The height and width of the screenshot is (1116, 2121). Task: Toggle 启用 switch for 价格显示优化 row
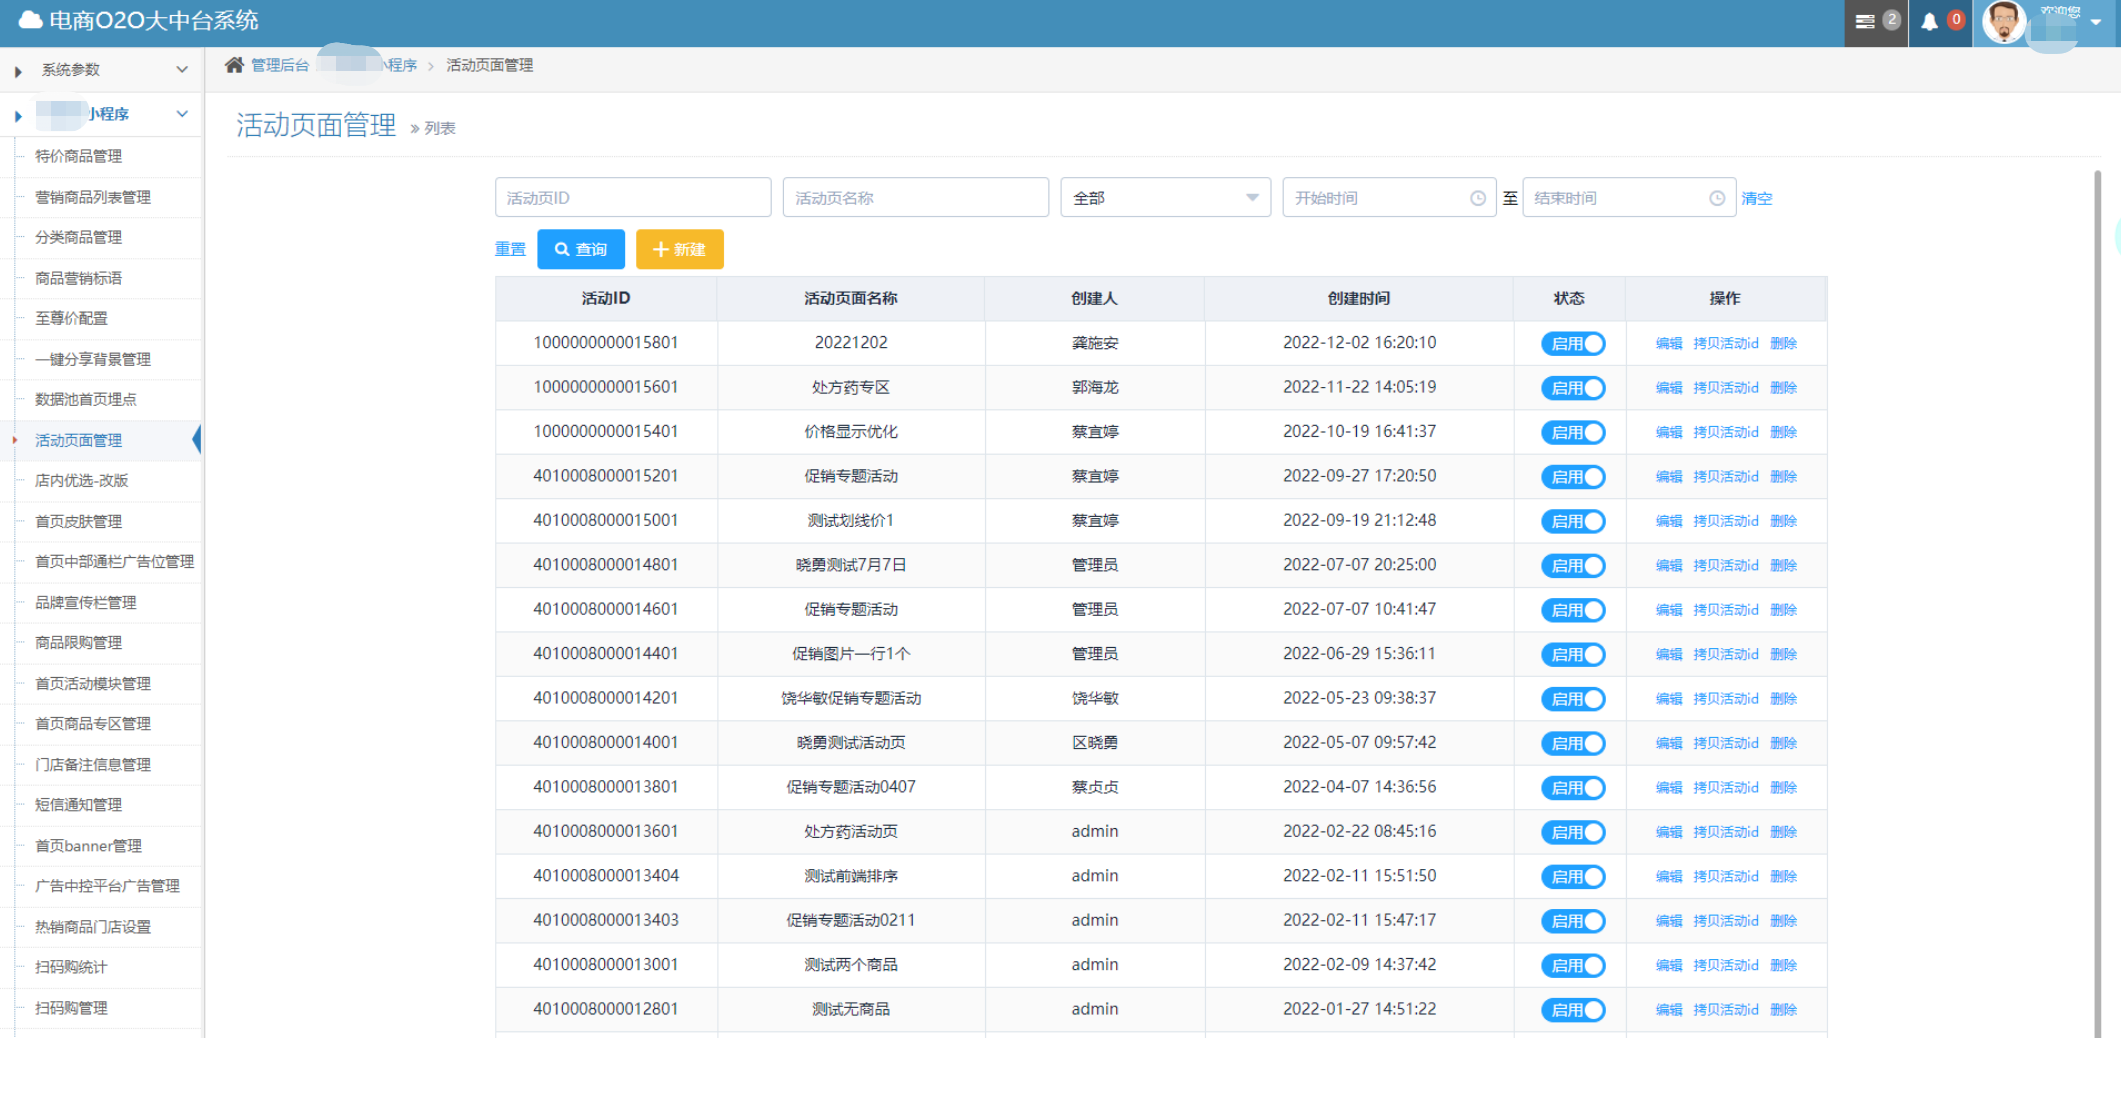pyautogui.click(x=1573, y=432)
